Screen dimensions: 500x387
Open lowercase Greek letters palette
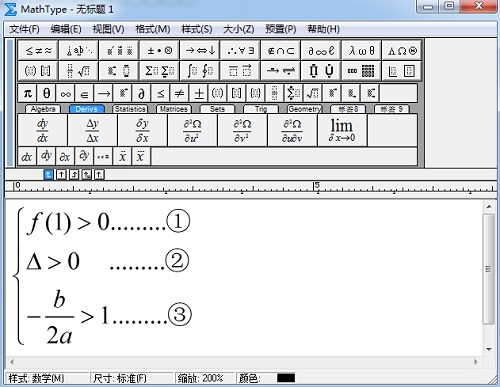pyautogui.click(x=361, y=51)
